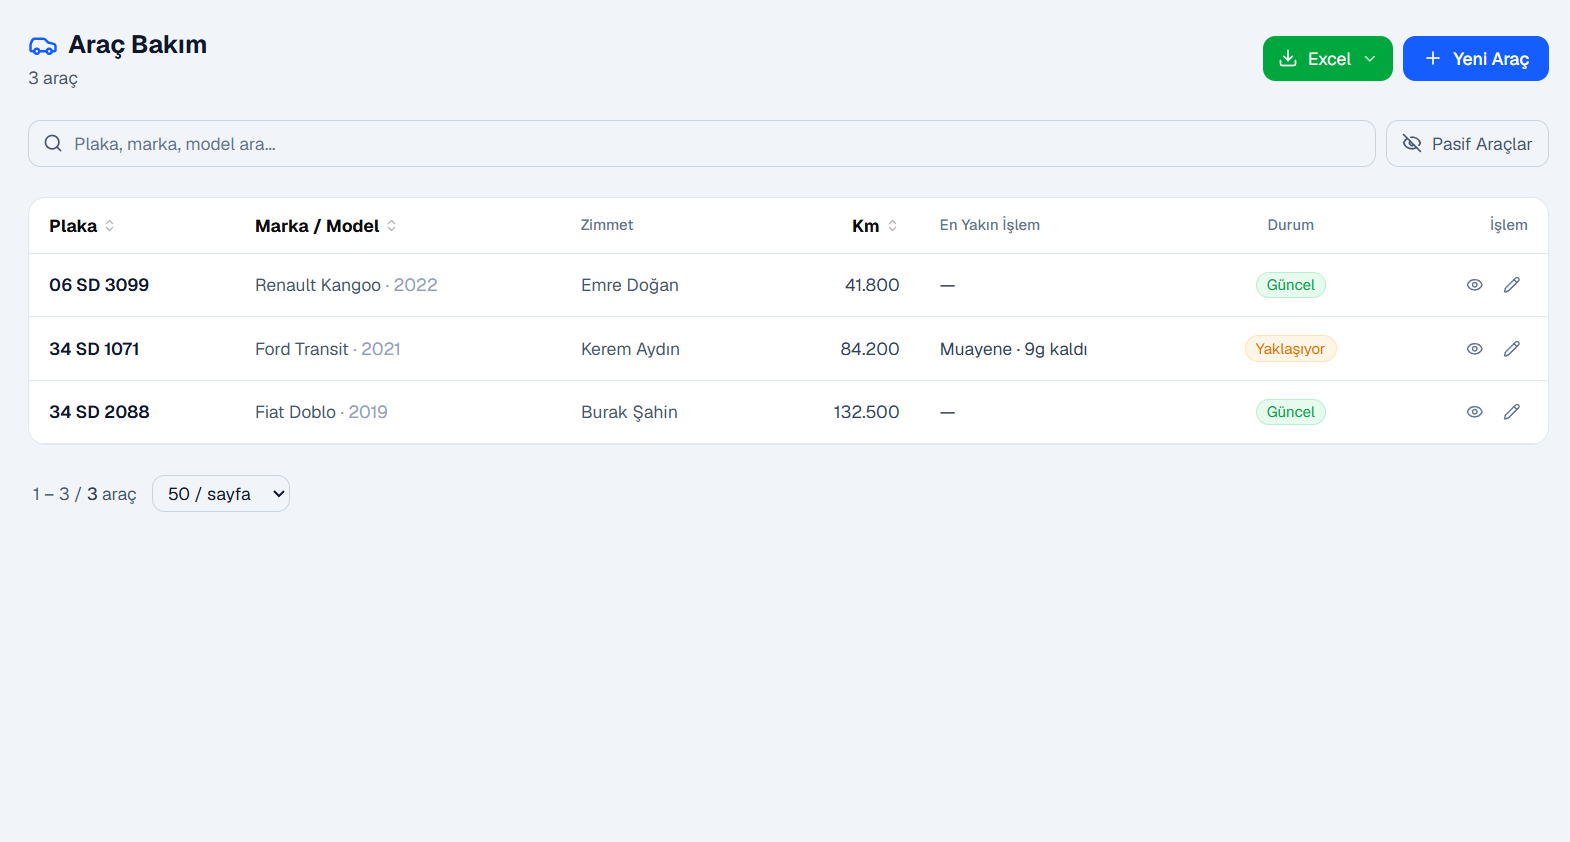Edit vehicle 34 SD 1071 with pencil icon
The image size is (1570, 842).
coord(1512,349)
